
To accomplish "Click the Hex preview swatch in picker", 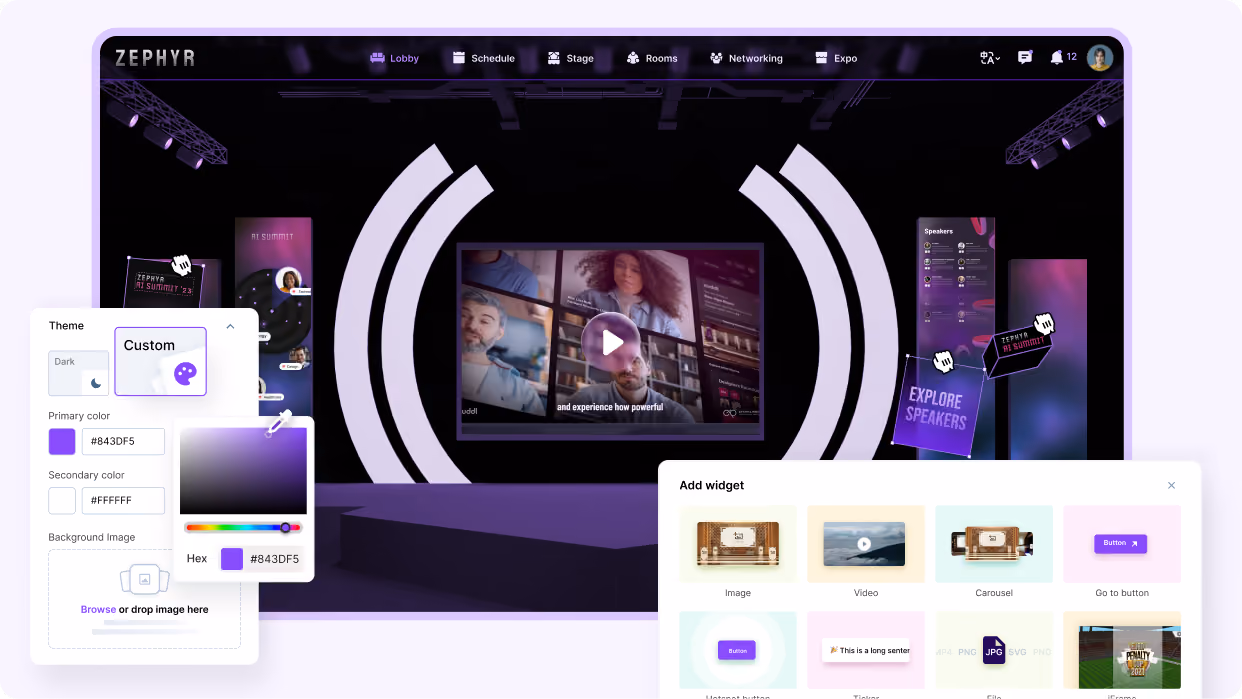I will coord(232,559).
